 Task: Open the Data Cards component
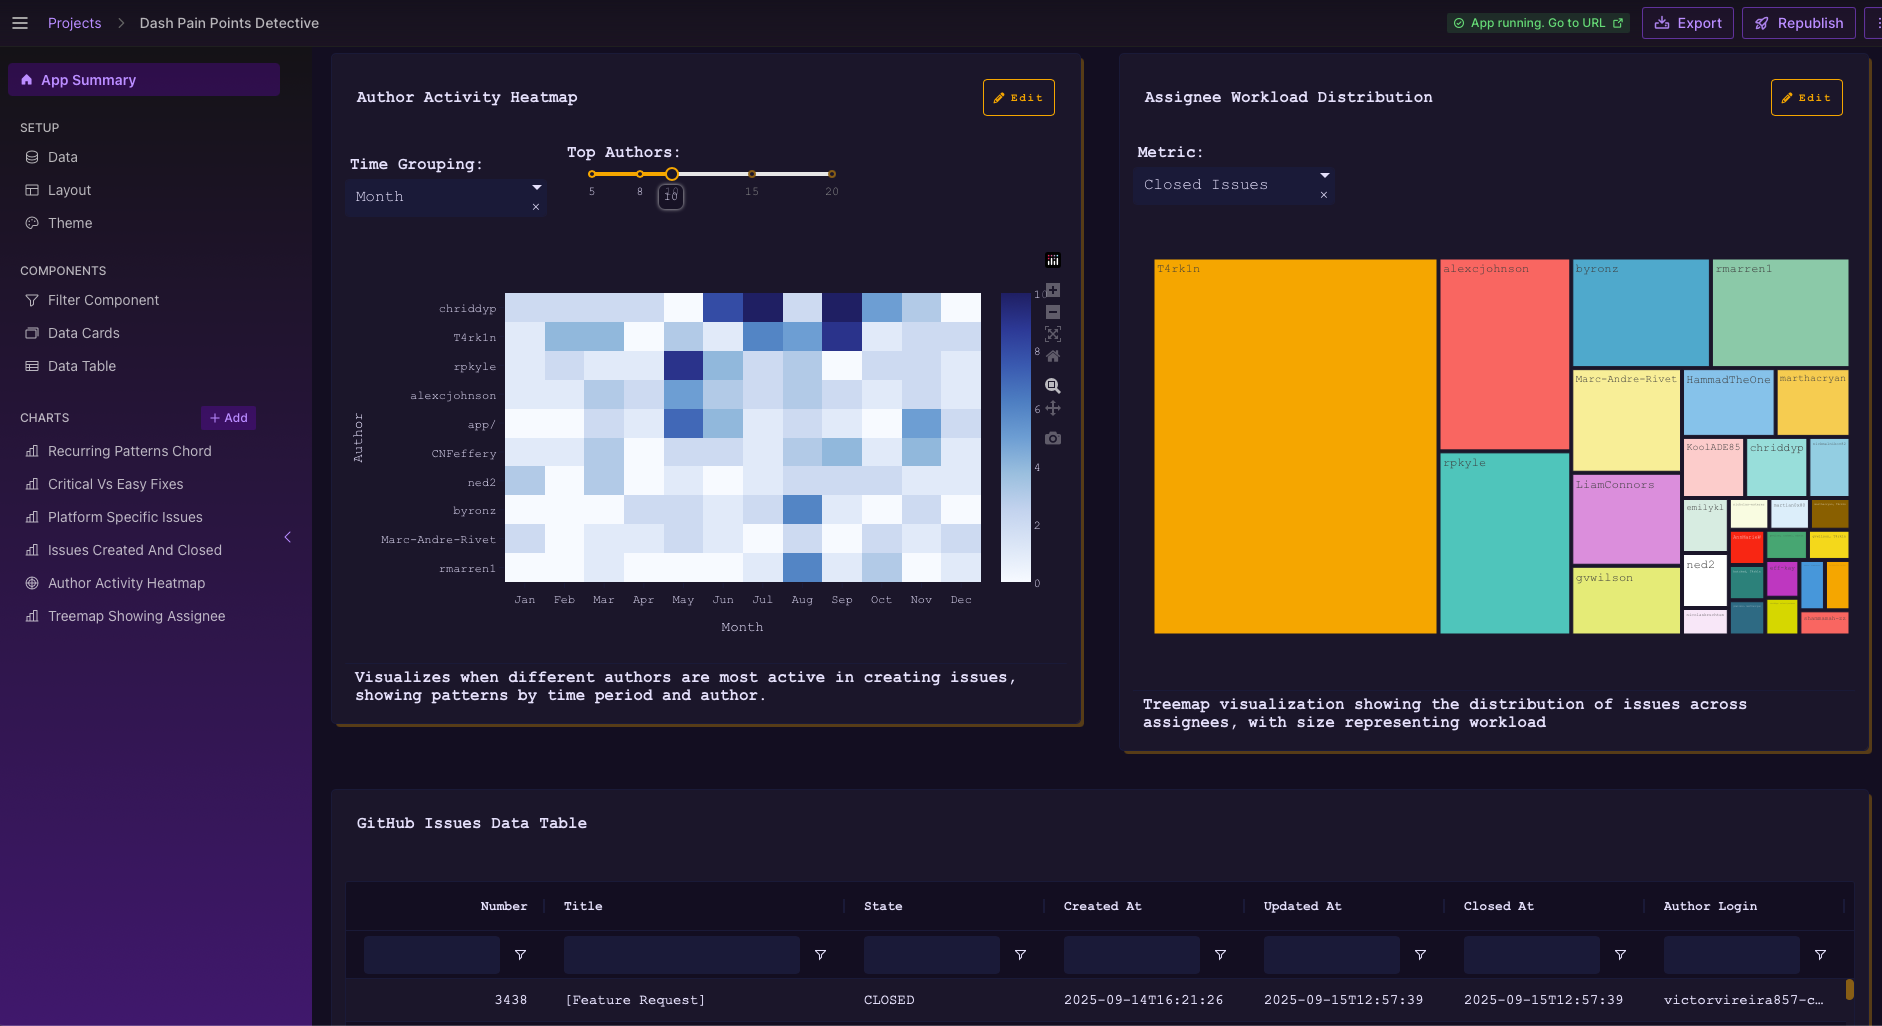[x=83, y=333]
